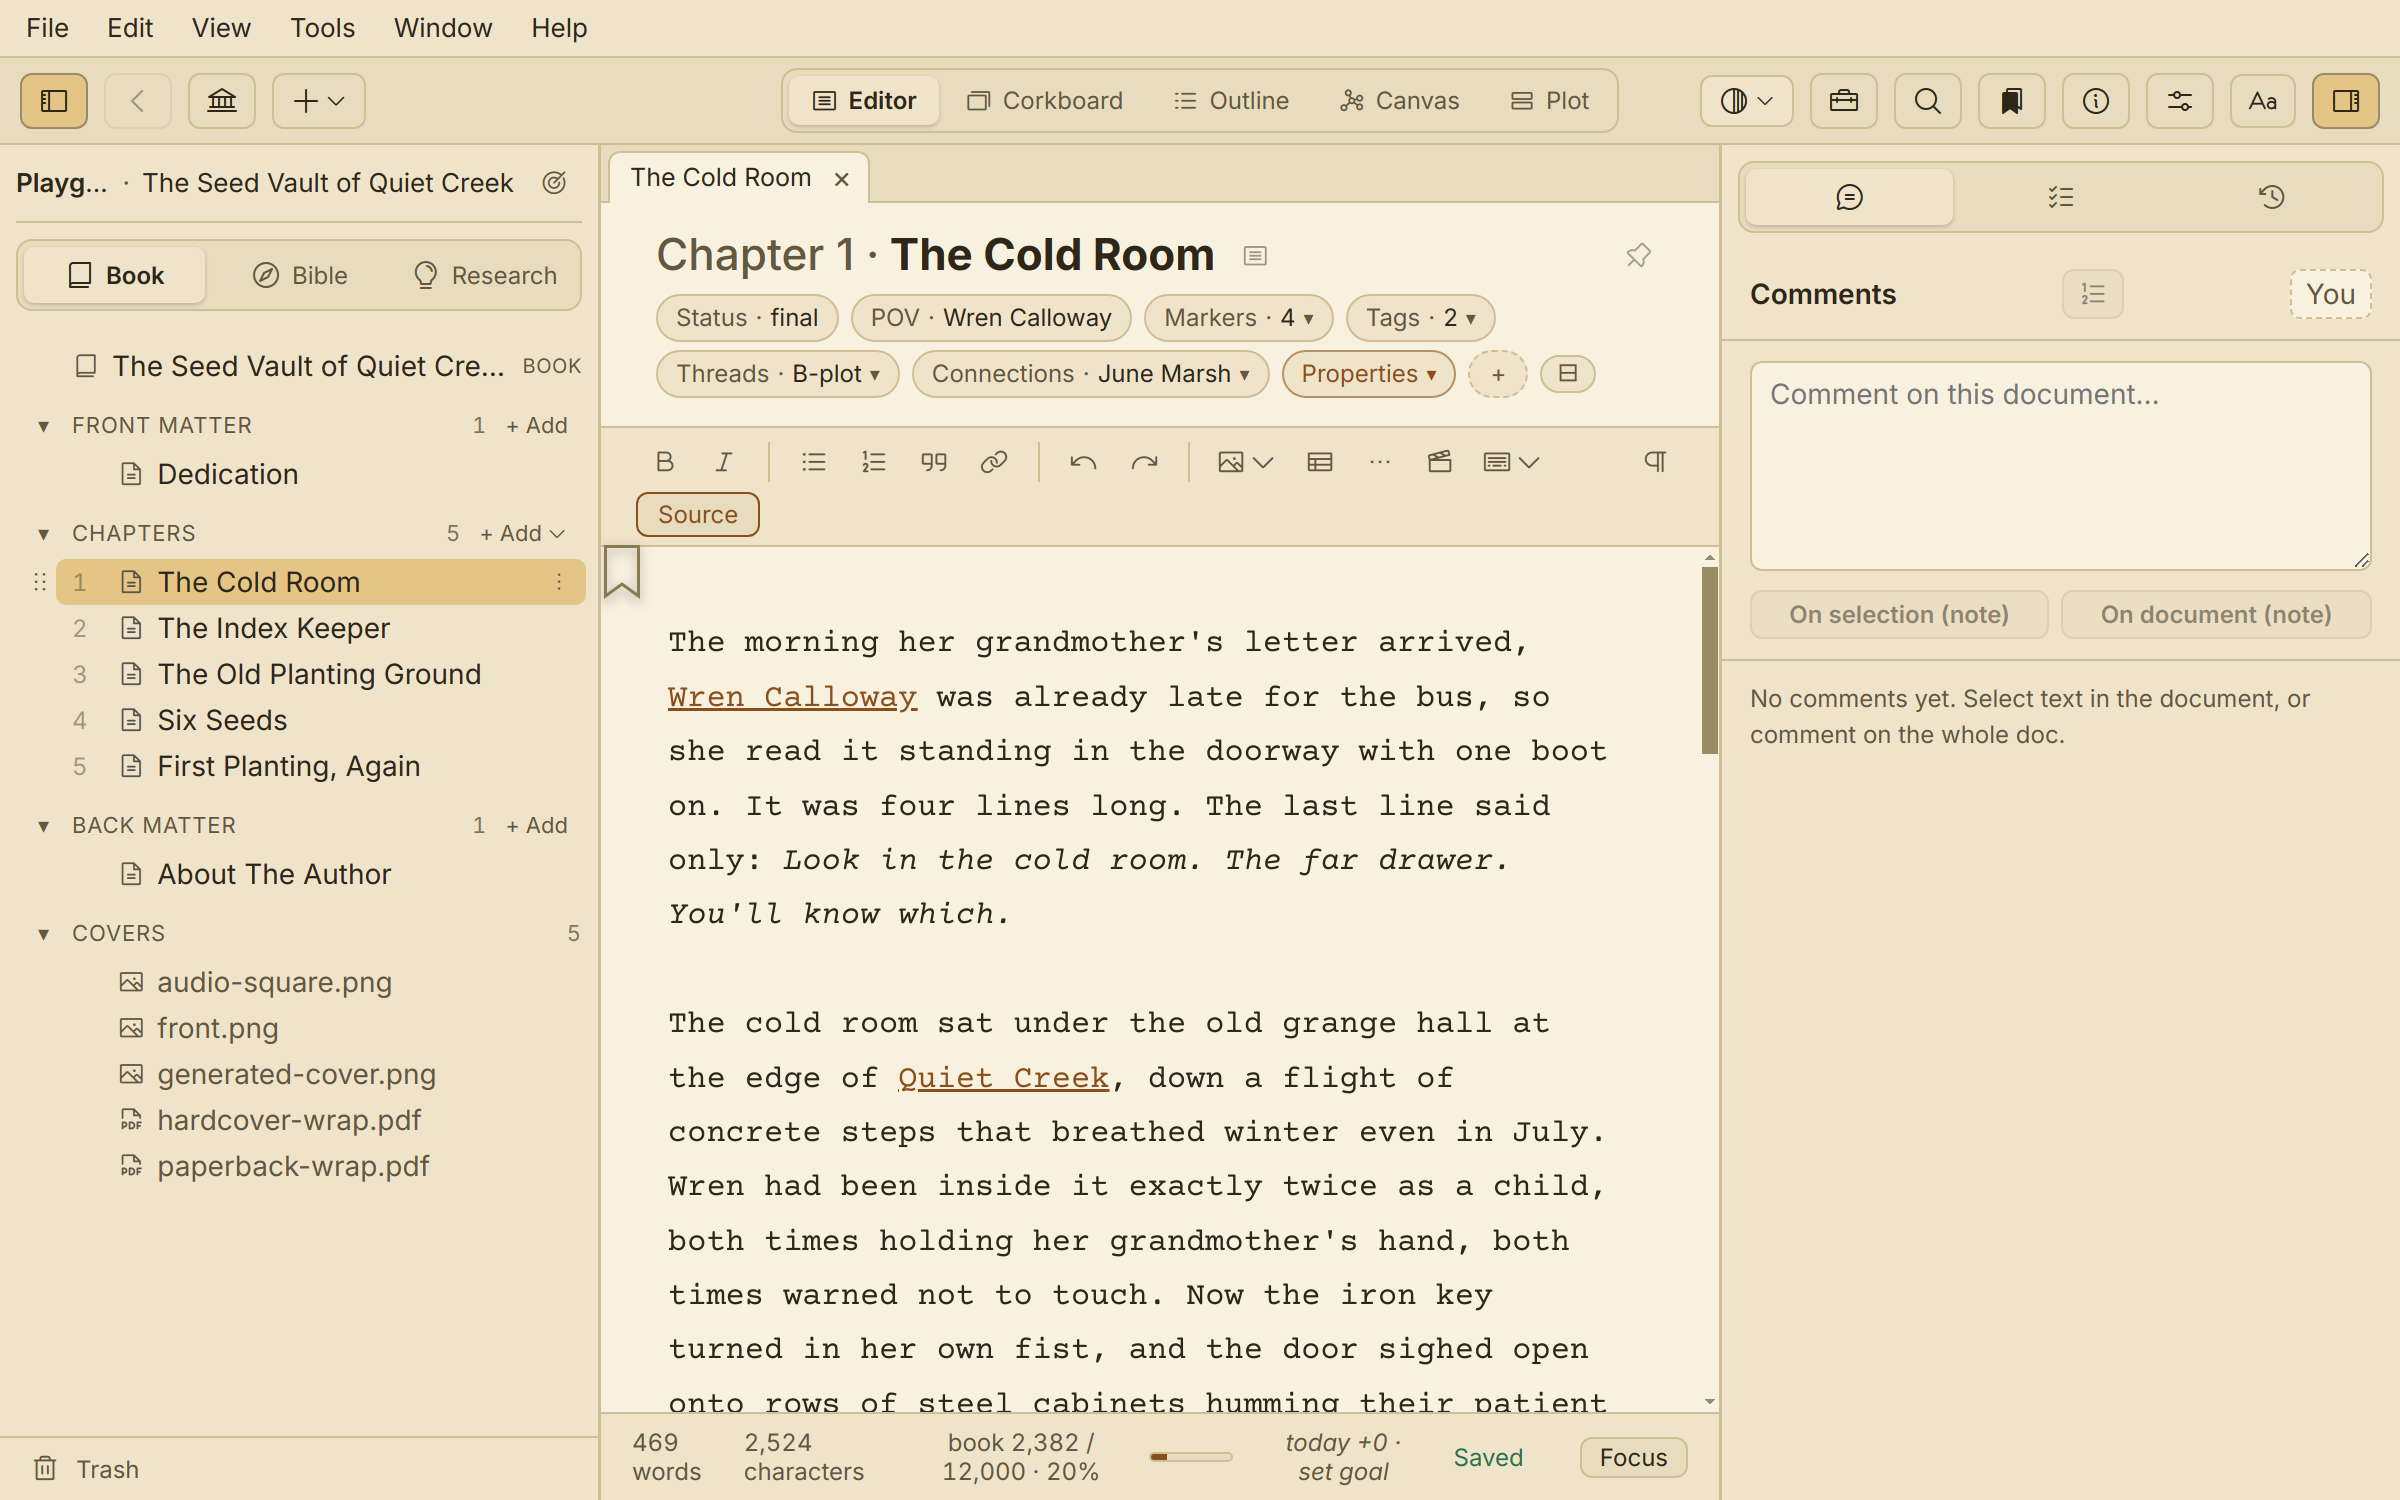
Task: Insert a numbered list
Action: pyautogui.click(x=873, y=462)
